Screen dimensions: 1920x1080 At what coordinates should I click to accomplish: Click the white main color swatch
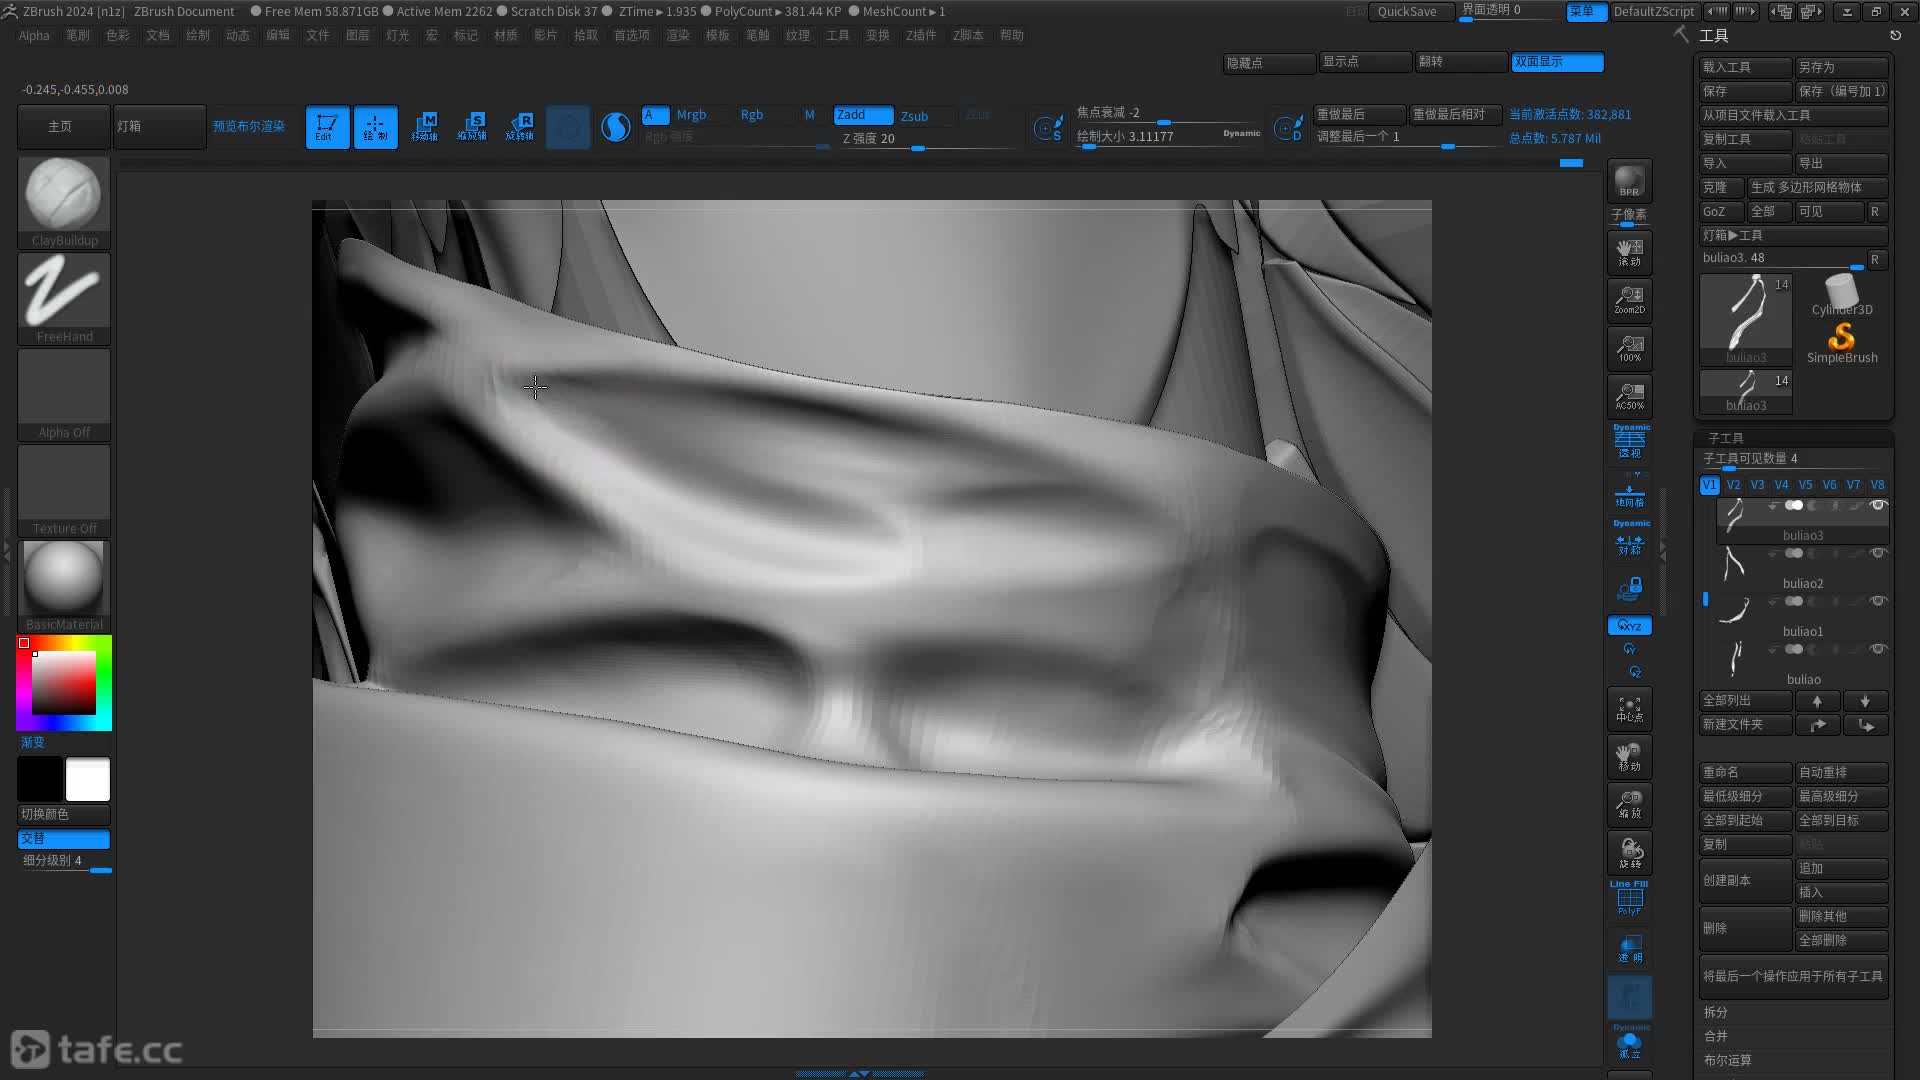pyautogui.click(x=88, y=779)
